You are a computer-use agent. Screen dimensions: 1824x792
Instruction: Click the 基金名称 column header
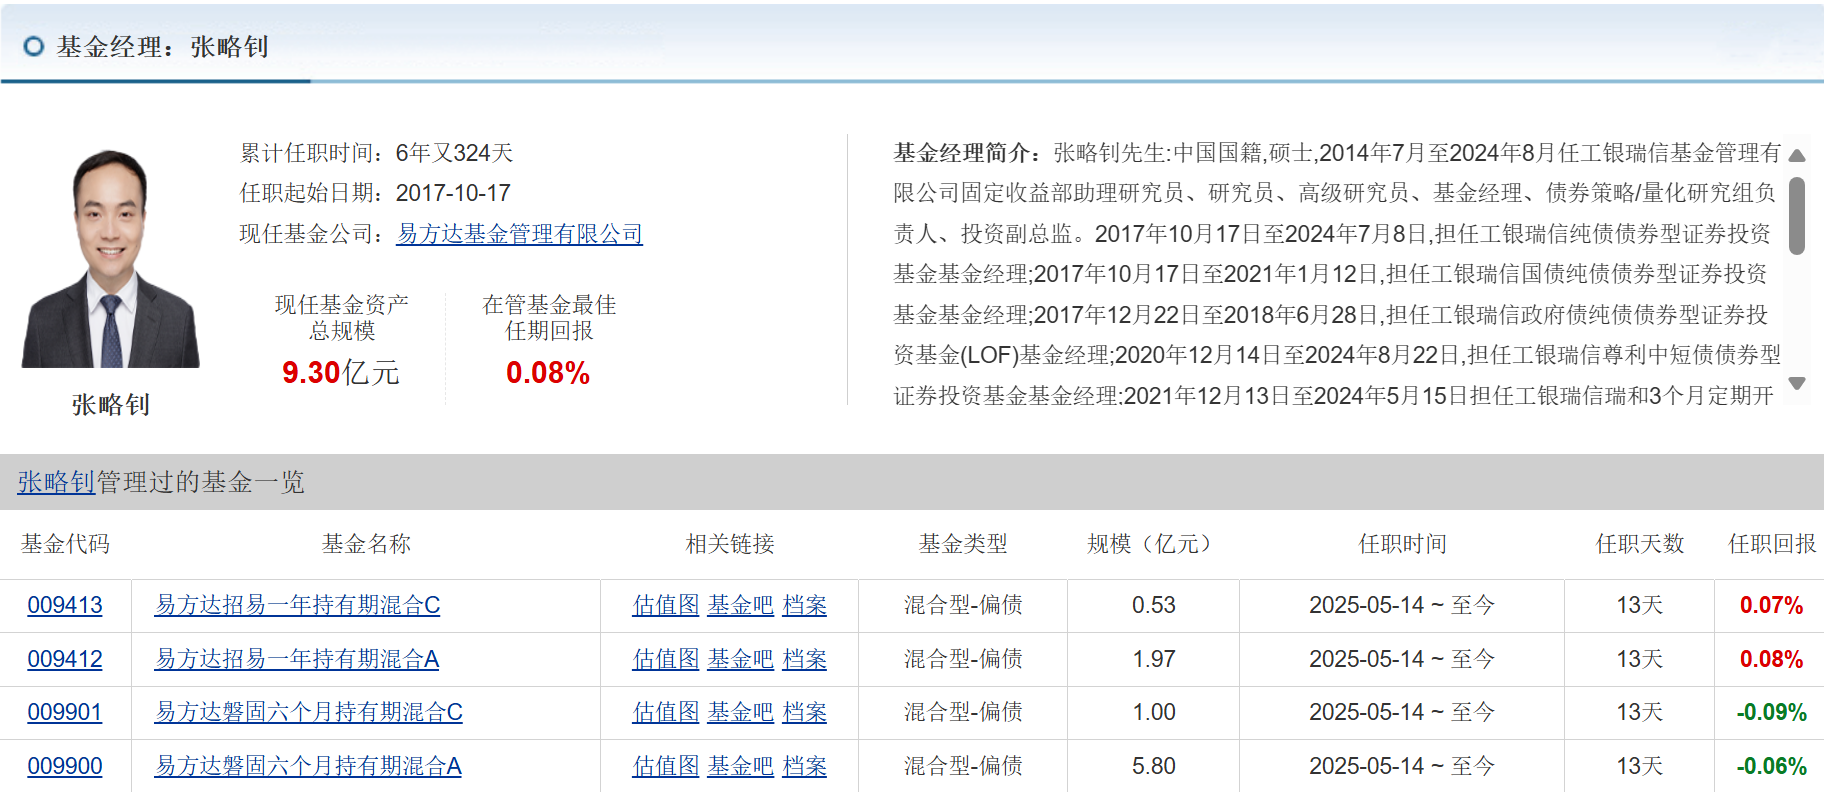[366, 544]
